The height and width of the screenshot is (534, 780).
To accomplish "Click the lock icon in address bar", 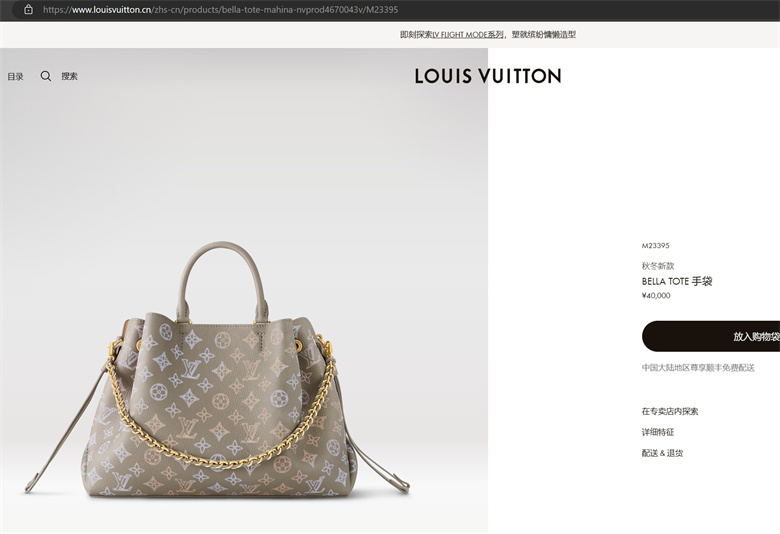I will coord(28,9).
